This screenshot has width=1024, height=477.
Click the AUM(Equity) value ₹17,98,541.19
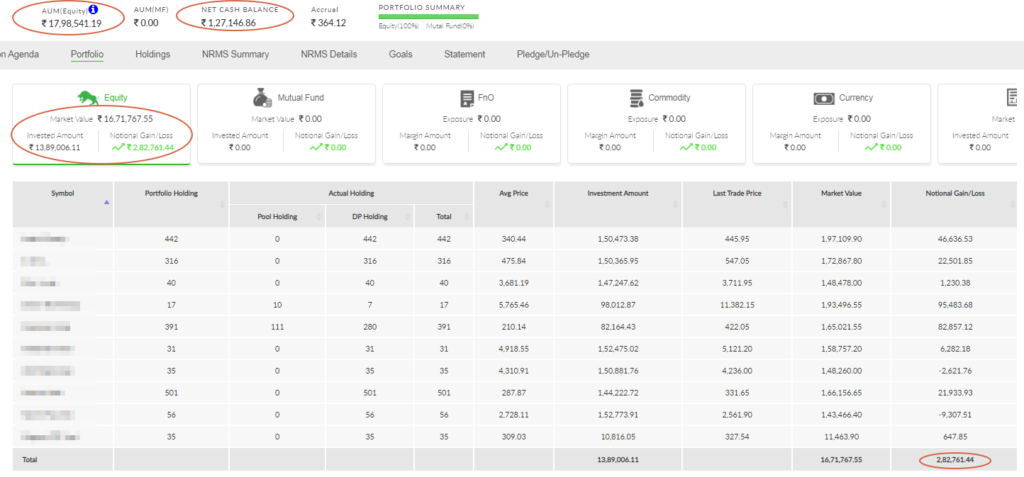tap(71, 24)
